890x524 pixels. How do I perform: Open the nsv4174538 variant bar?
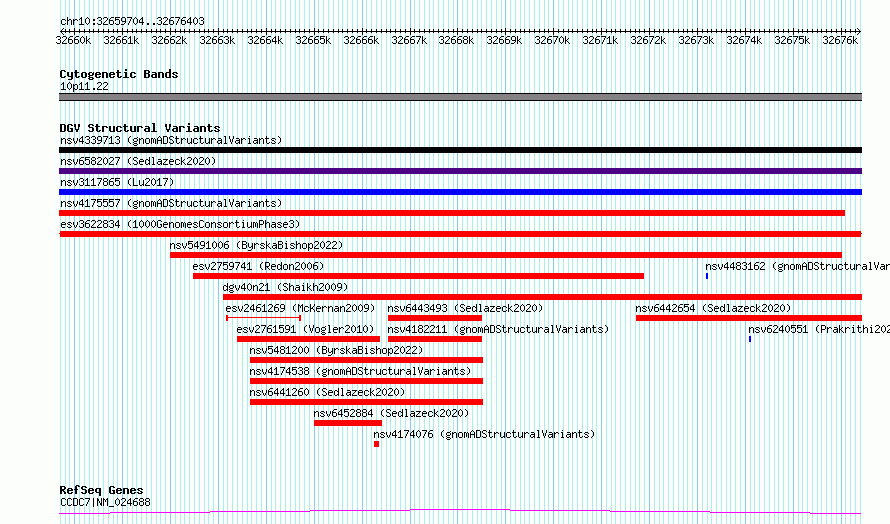point(366,381)
